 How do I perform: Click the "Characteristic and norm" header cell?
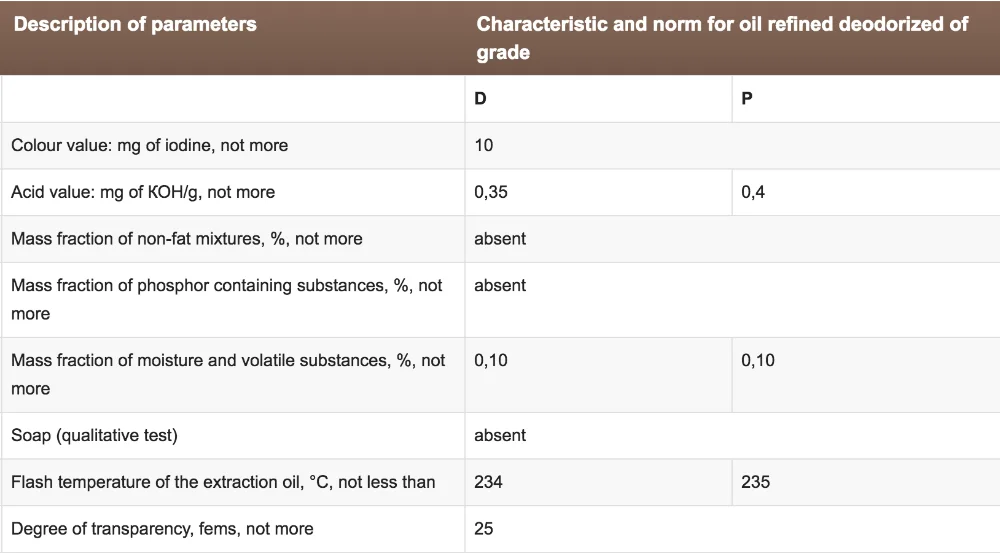tap(722, 38)
